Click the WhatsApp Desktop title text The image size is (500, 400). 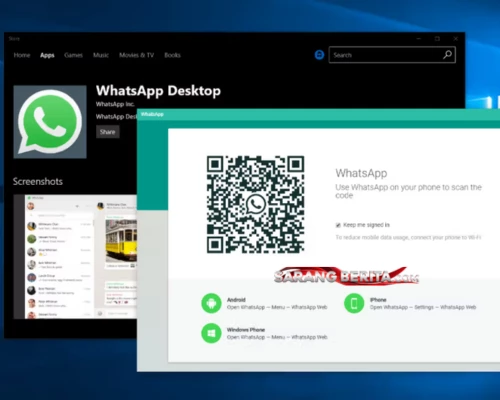[x=158, y=91]
